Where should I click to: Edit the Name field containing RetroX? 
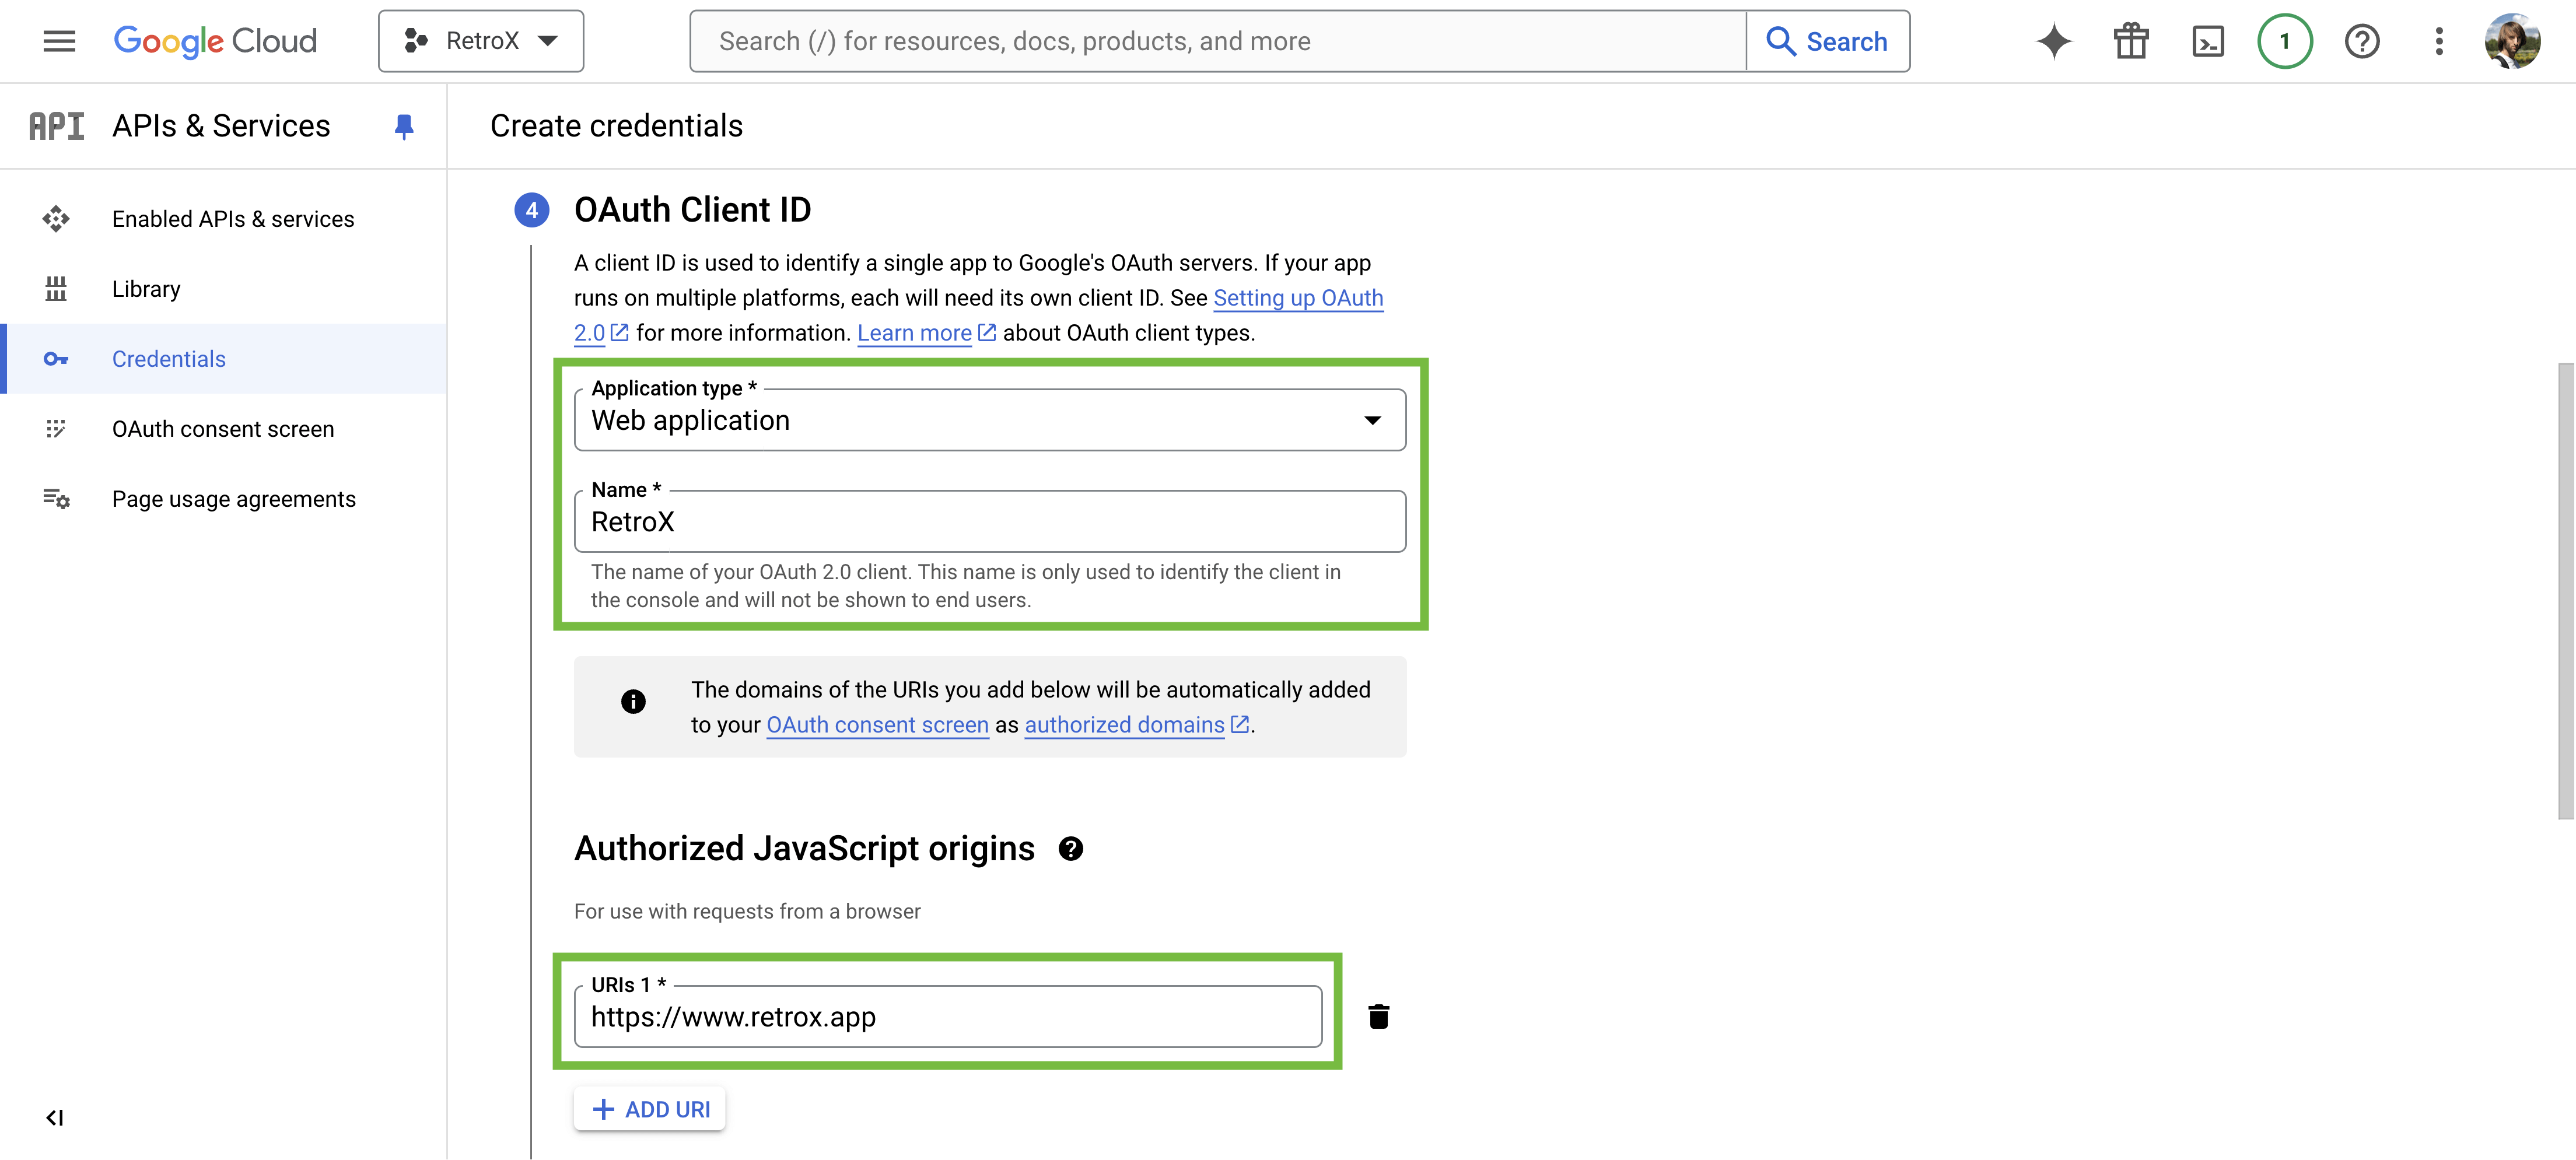click(x=990, y=521)
